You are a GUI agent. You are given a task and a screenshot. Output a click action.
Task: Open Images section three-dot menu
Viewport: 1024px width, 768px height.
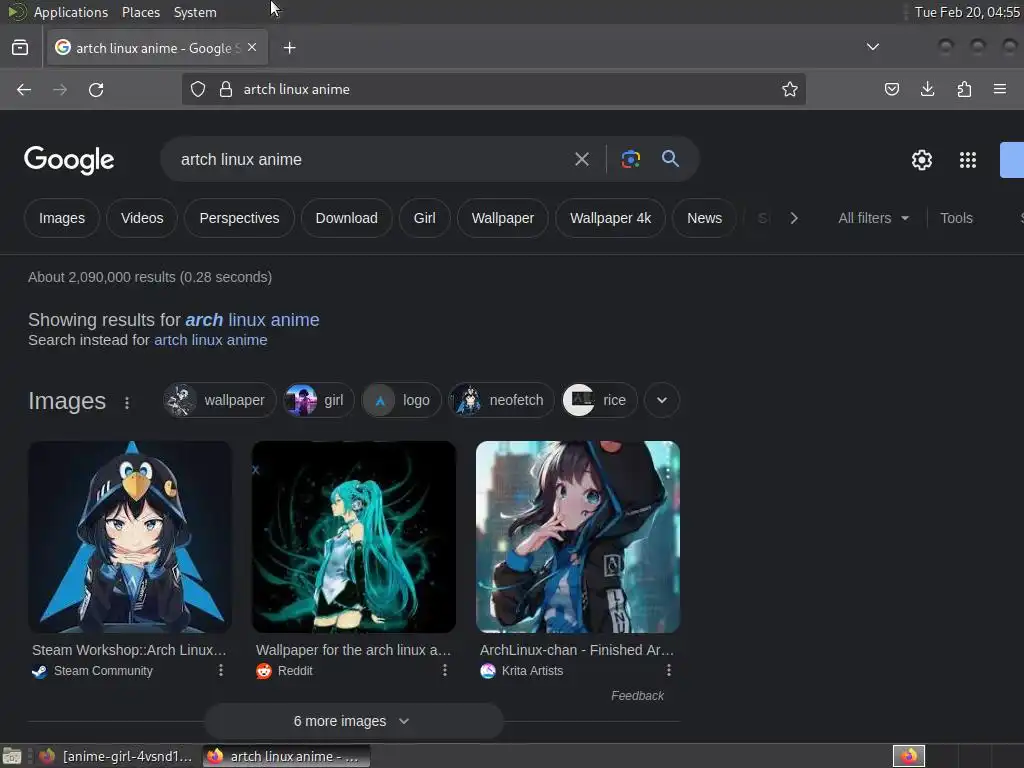127,403
